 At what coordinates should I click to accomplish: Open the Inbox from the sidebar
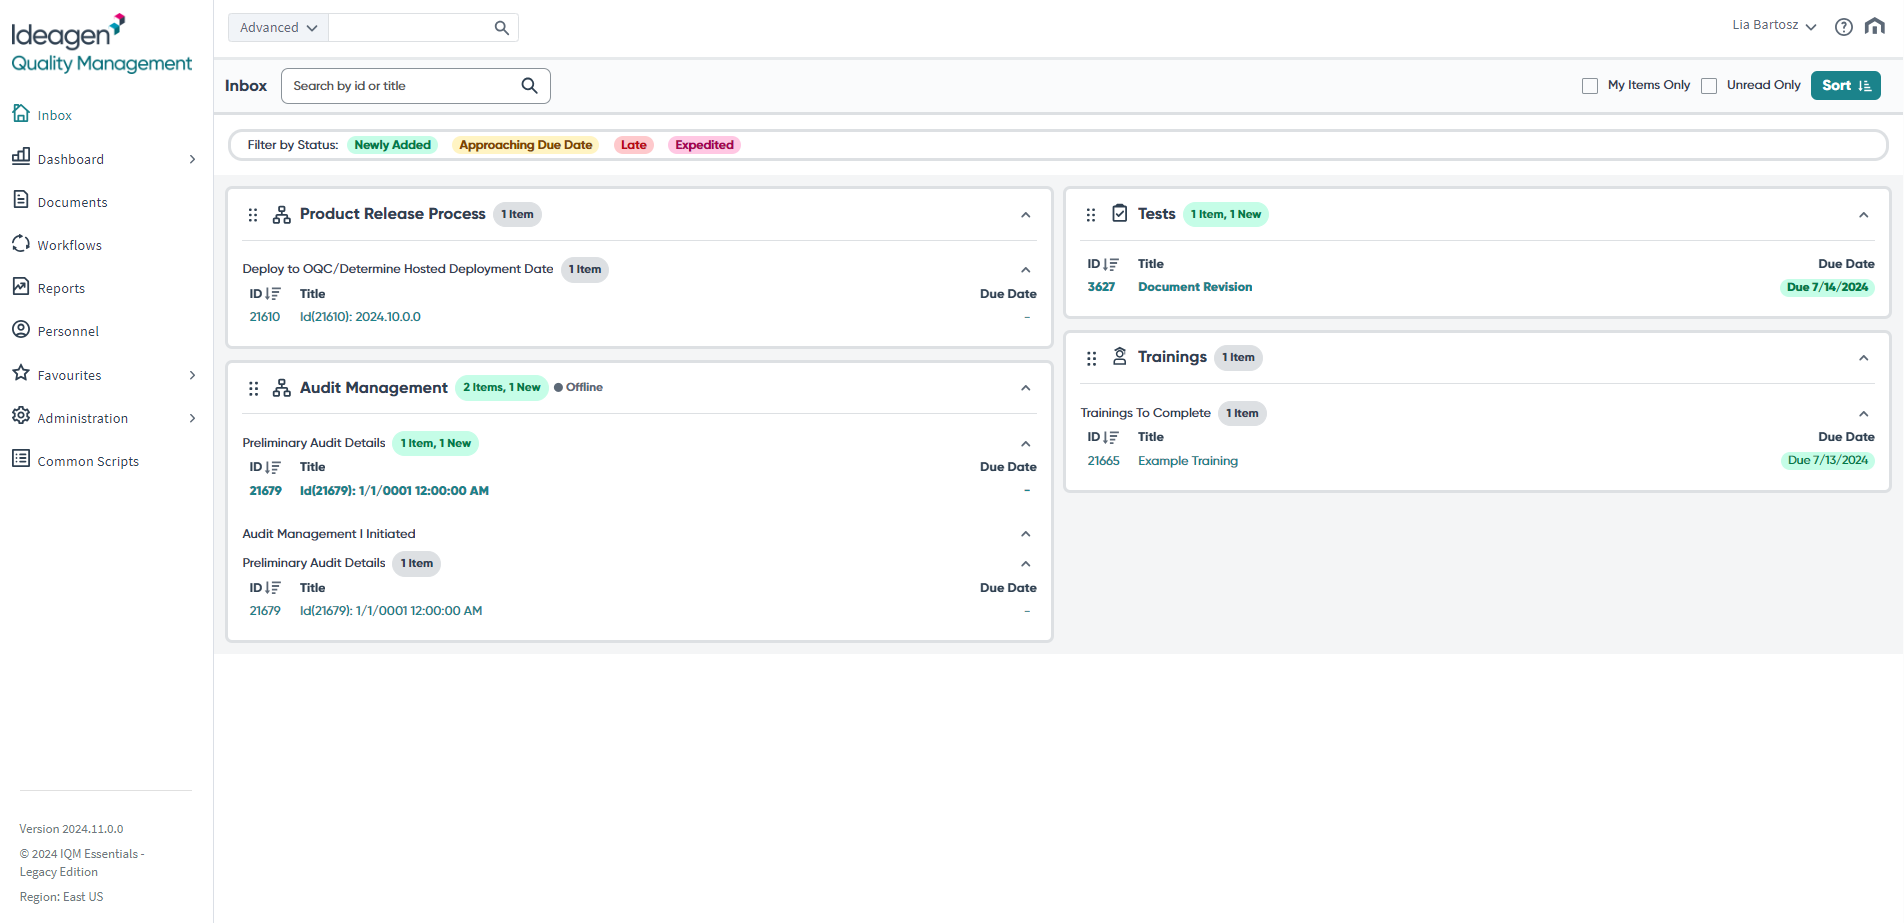pos(54,114)
